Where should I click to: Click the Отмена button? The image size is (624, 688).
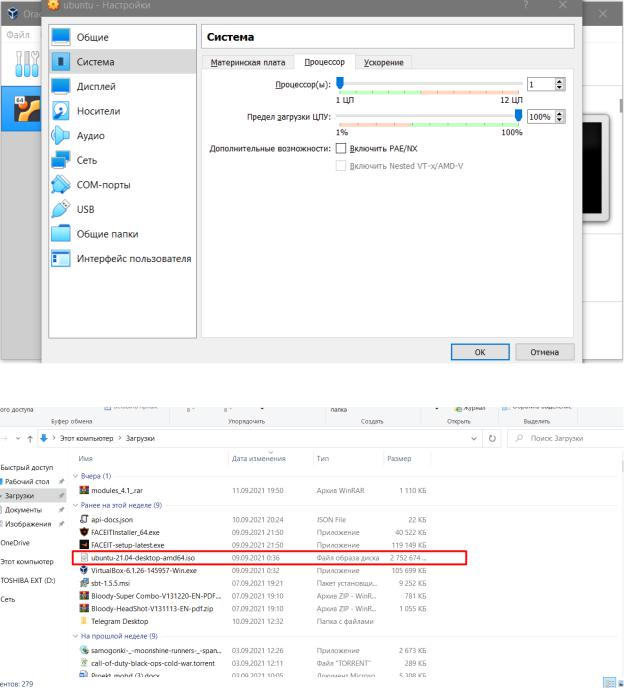[545, 352]
